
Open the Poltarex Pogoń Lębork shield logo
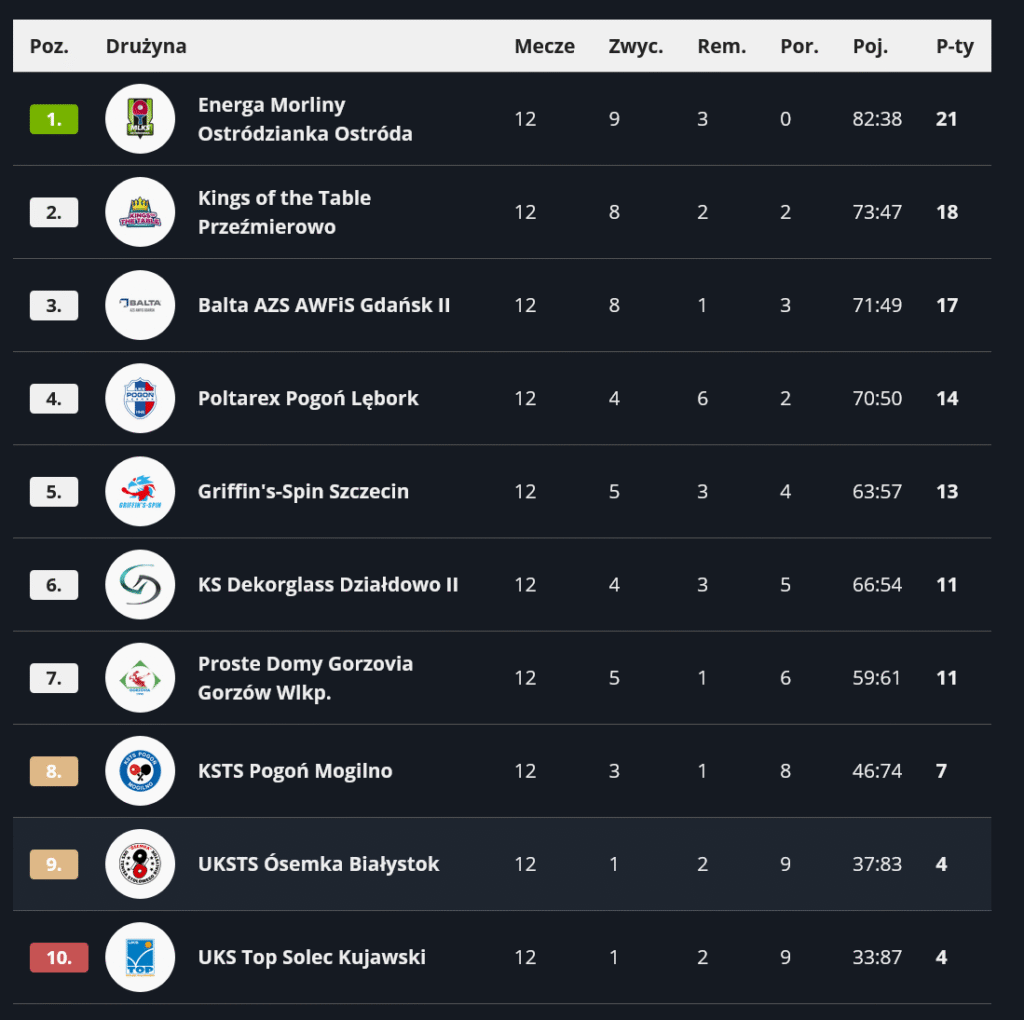click(140, 398)
